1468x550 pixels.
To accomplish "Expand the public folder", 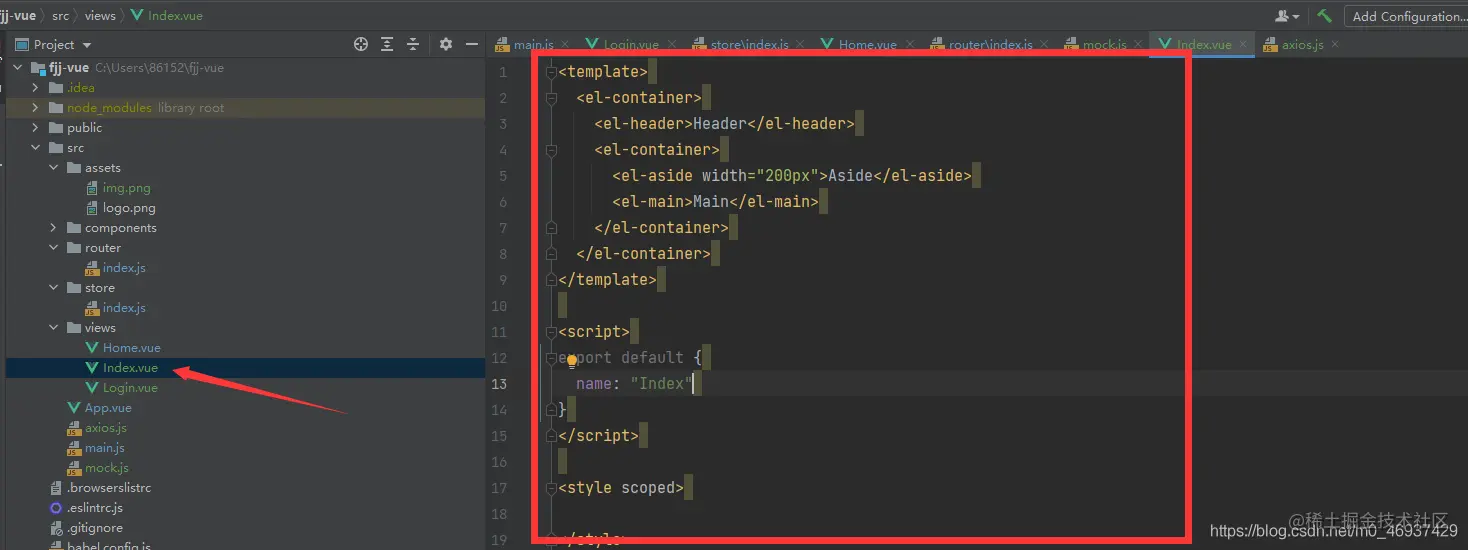I will [36, 128].
